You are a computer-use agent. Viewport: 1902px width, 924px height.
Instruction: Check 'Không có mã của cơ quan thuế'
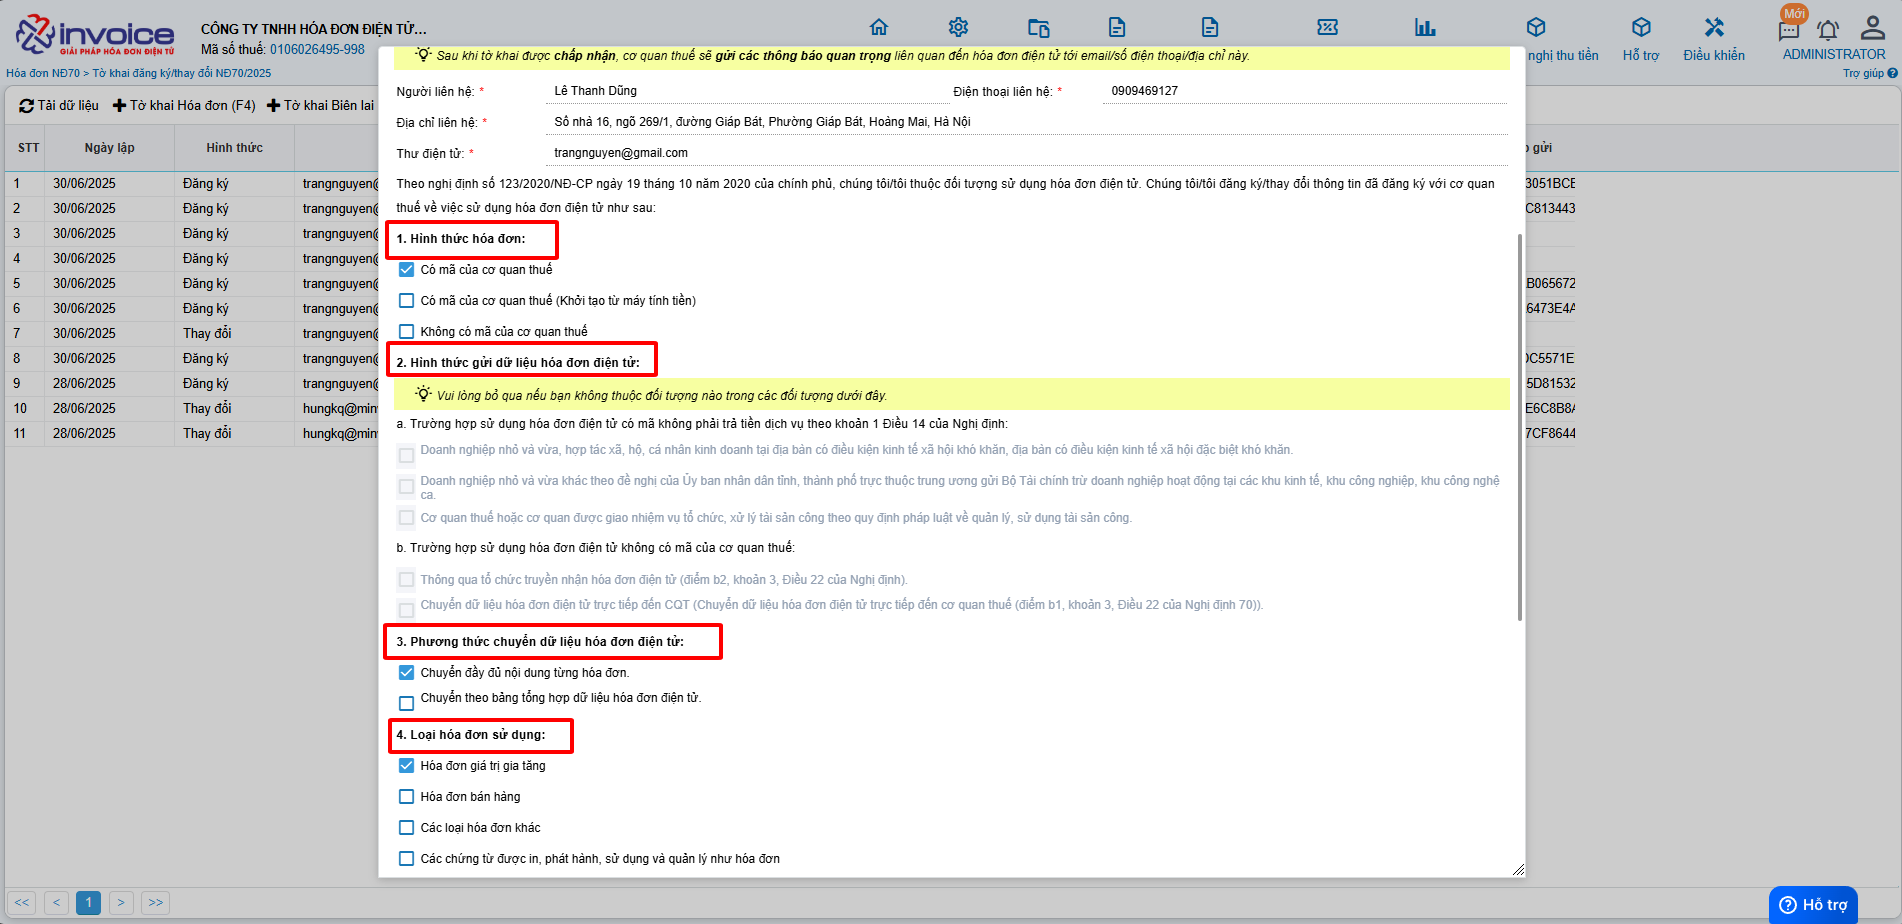[x=406, y=332]
